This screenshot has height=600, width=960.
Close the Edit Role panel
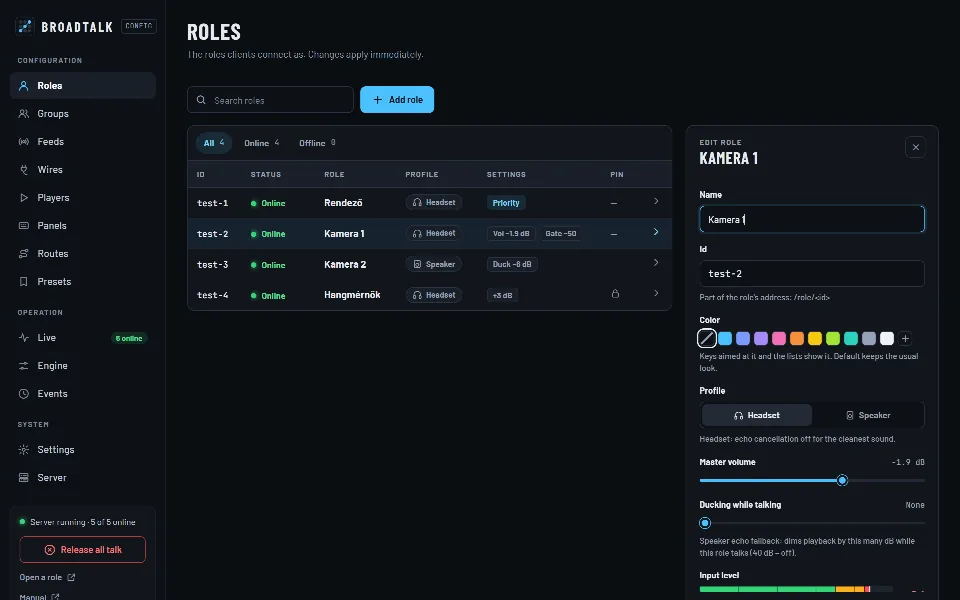click(x=915, y=147)
